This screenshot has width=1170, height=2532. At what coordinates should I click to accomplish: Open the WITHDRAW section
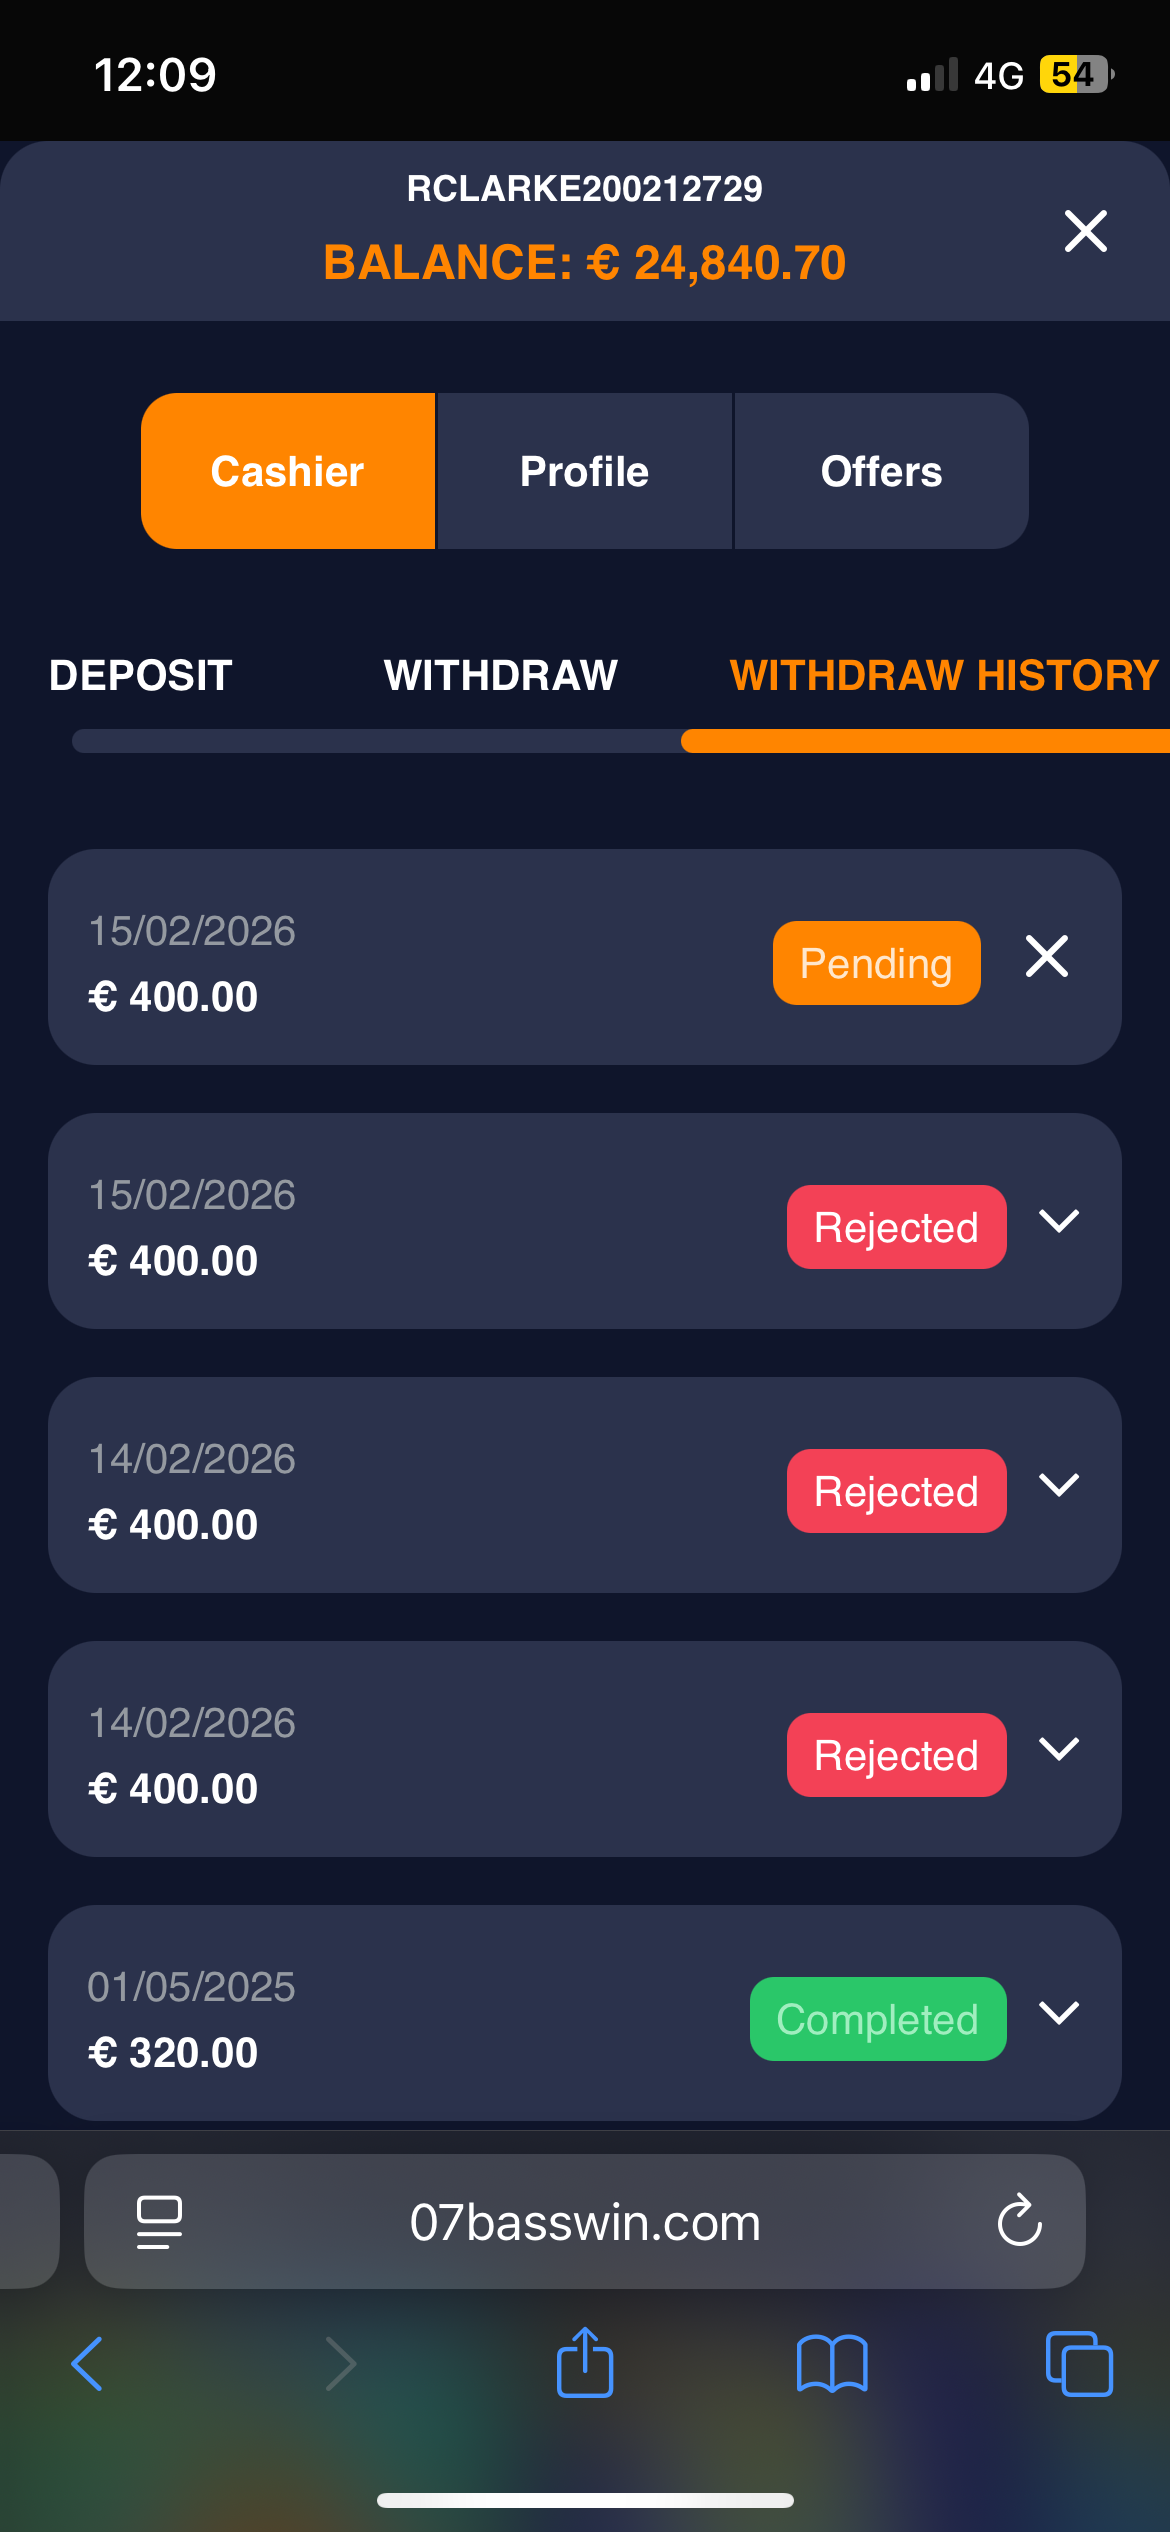501,675
